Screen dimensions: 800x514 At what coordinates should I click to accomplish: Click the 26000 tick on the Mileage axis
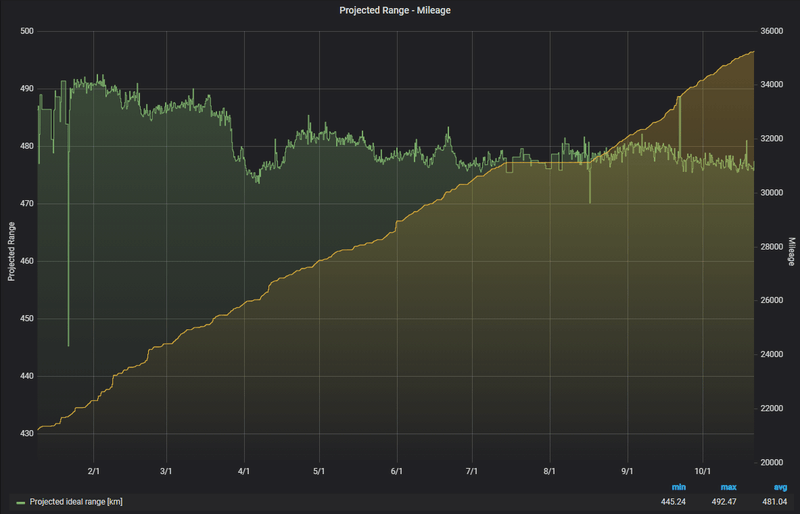[771, 301]
